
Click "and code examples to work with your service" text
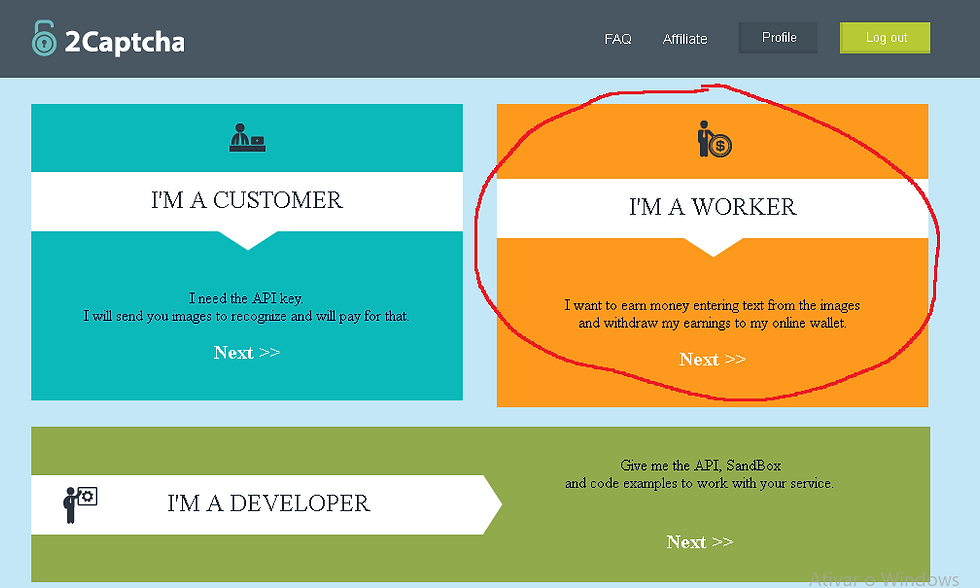(699, 484)
